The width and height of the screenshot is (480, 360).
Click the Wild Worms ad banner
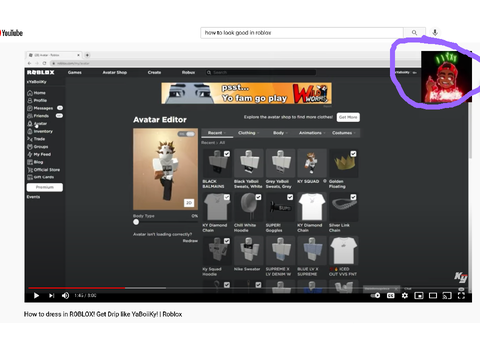coord(247,93)
